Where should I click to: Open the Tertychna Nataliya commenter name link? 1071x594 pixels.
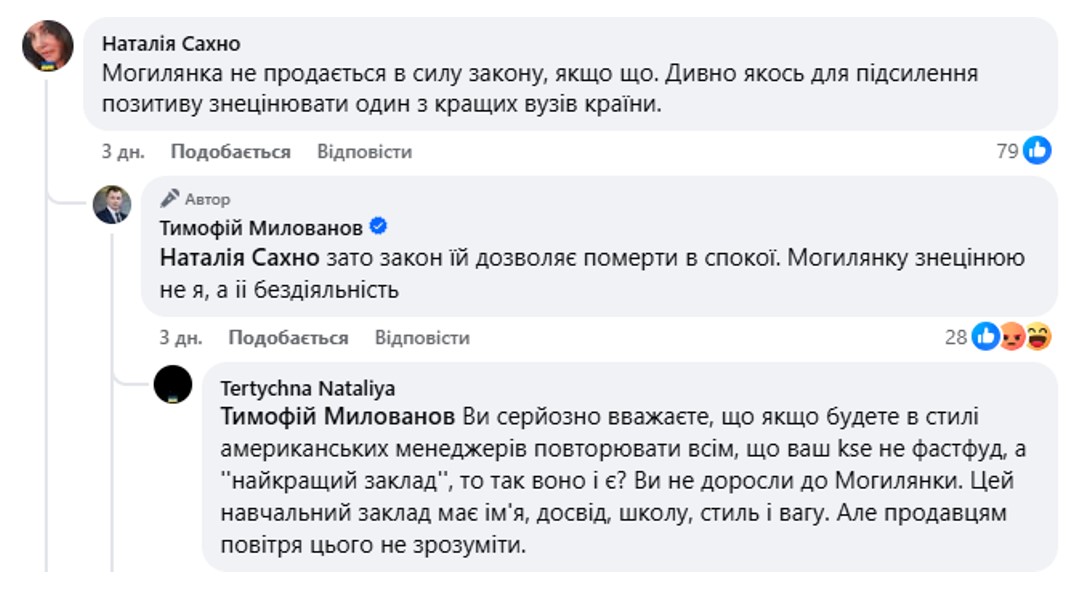pyautogui.click(x=307, y=388)
